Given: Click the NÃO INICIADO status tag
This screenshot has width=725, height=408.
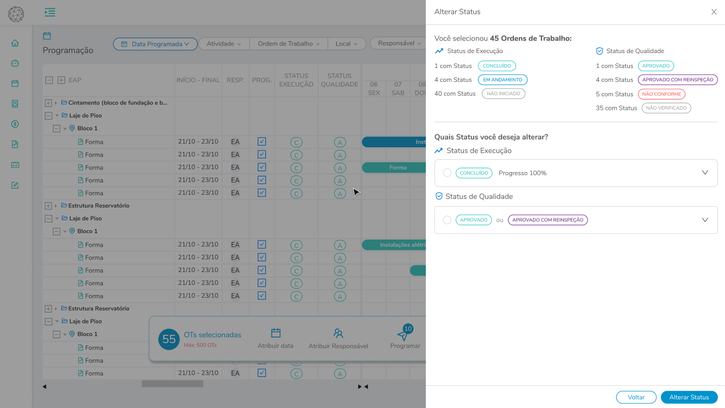Looking at the screenshot, I should [x=504, y=93].
